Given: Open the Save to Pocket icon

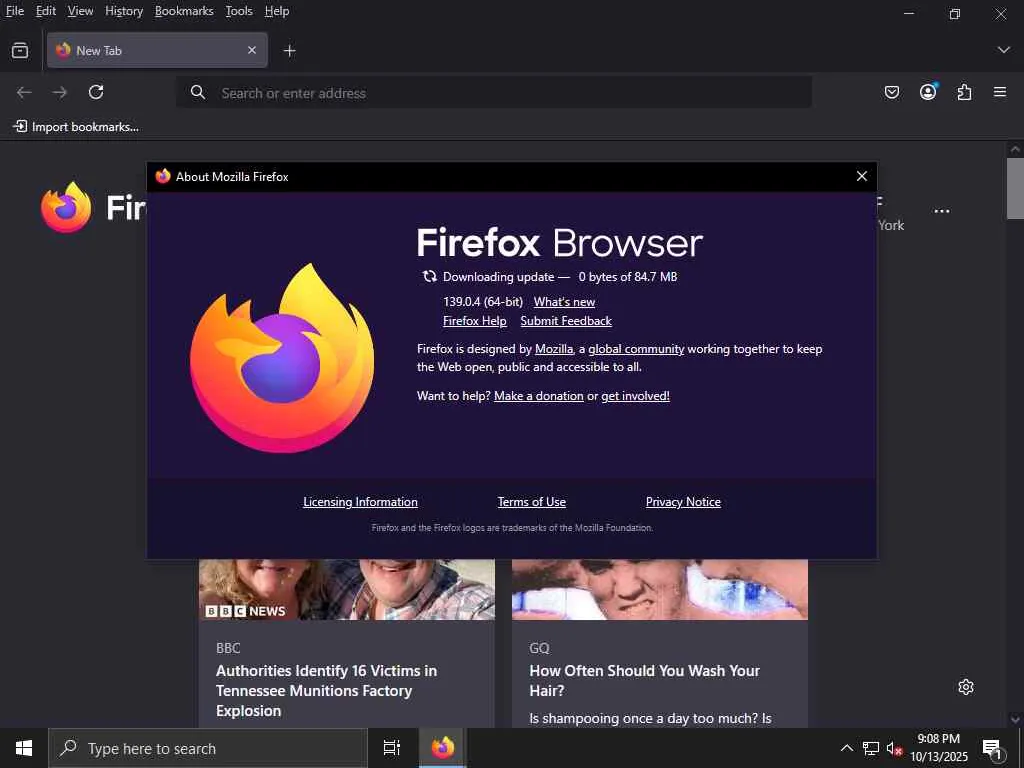Looking at the screenshot, I should 891,93.
